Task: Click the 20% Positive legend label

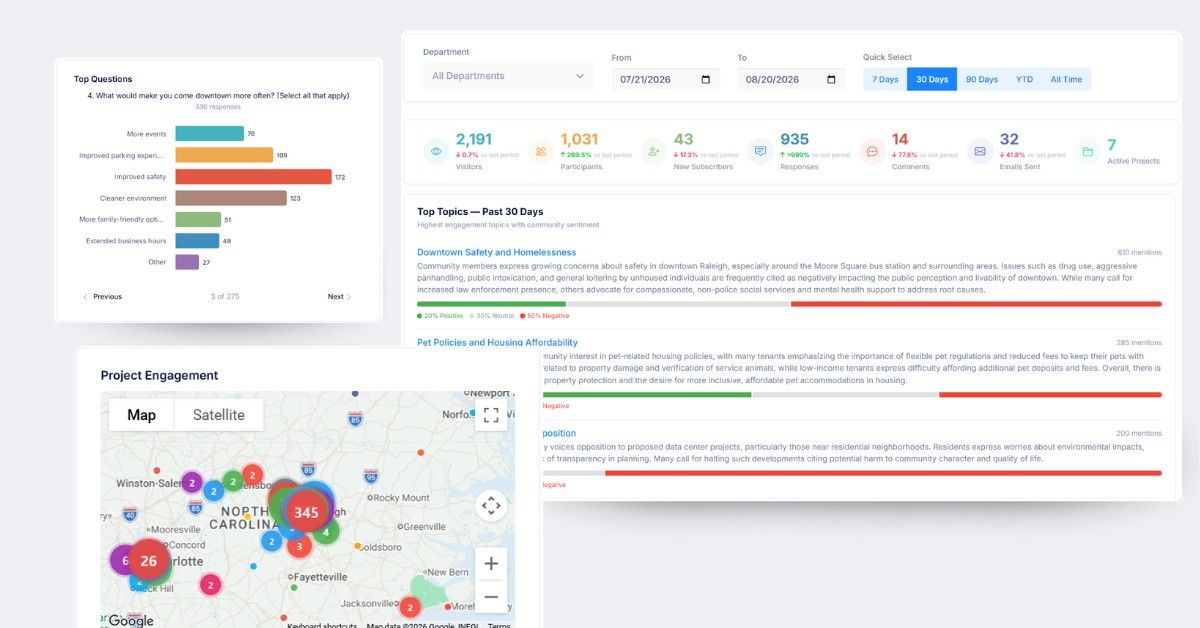Action: pyautogui.click(x=440, y=316)
